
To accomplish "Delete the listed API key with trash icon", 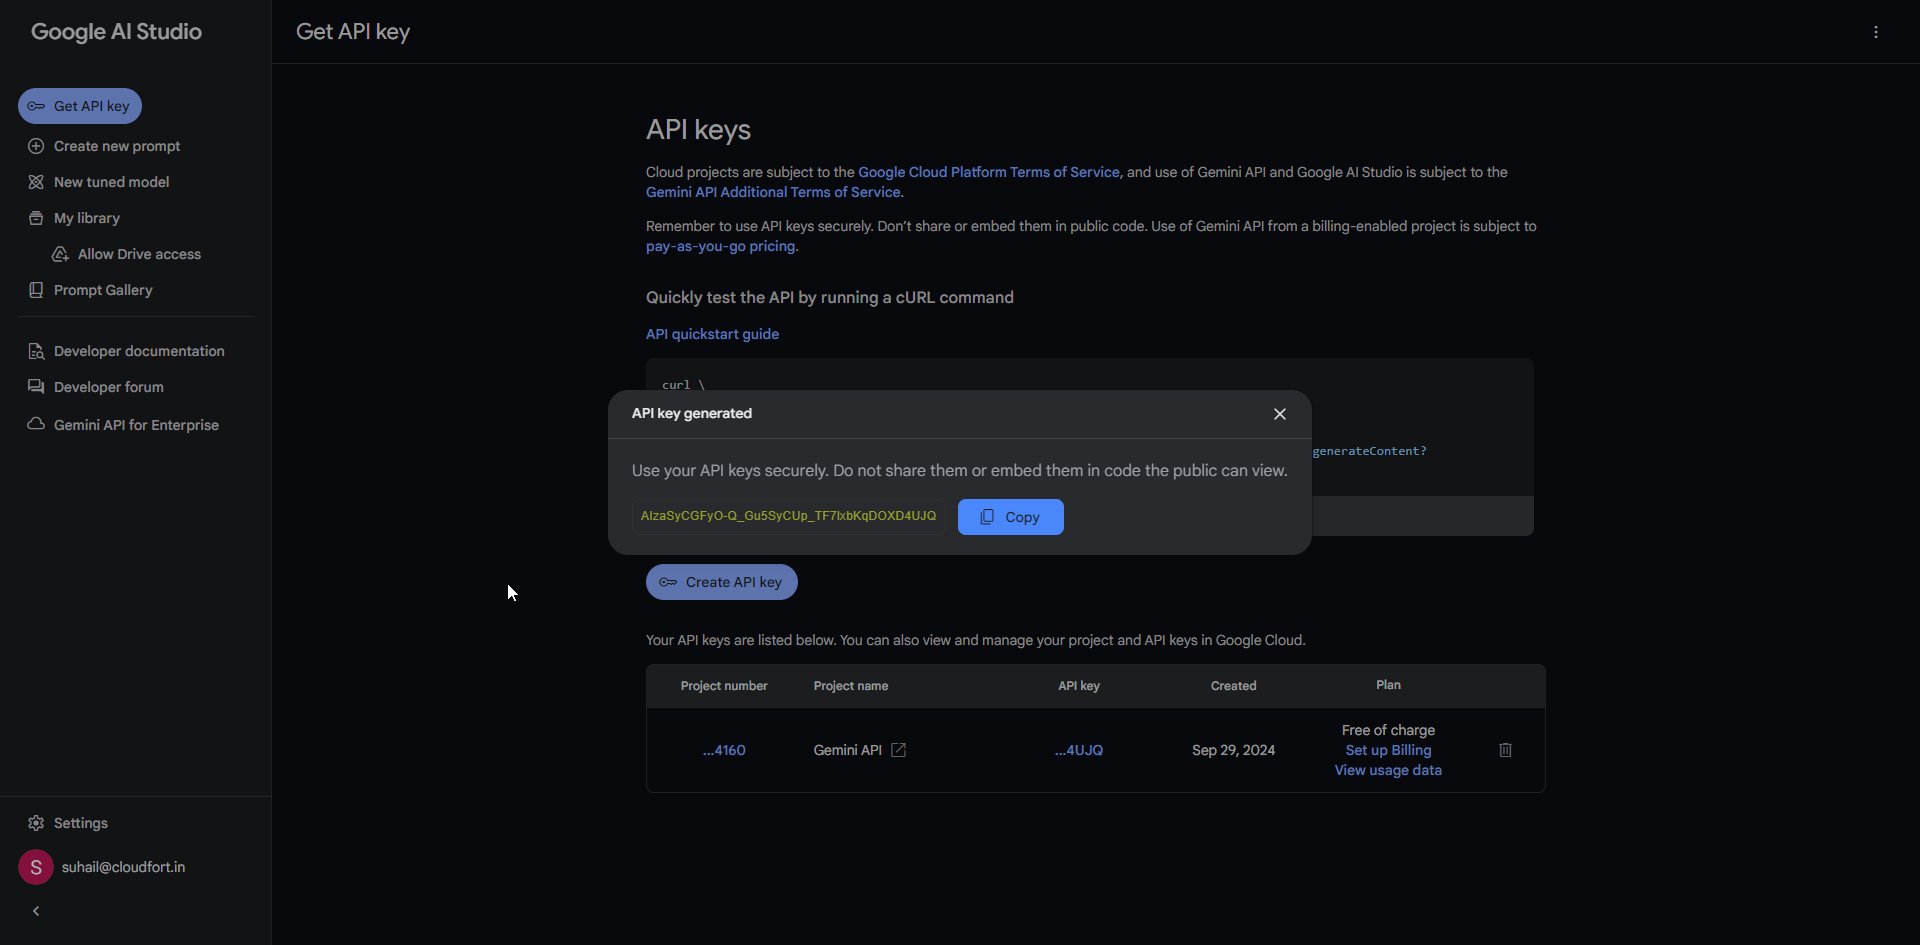I will pos(1505,750).
